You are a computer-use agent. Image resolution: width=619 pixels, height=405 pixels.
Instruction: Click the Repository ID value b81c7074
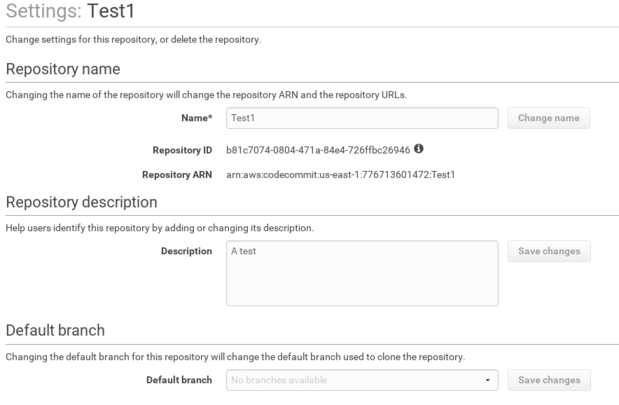click(318, 150)
